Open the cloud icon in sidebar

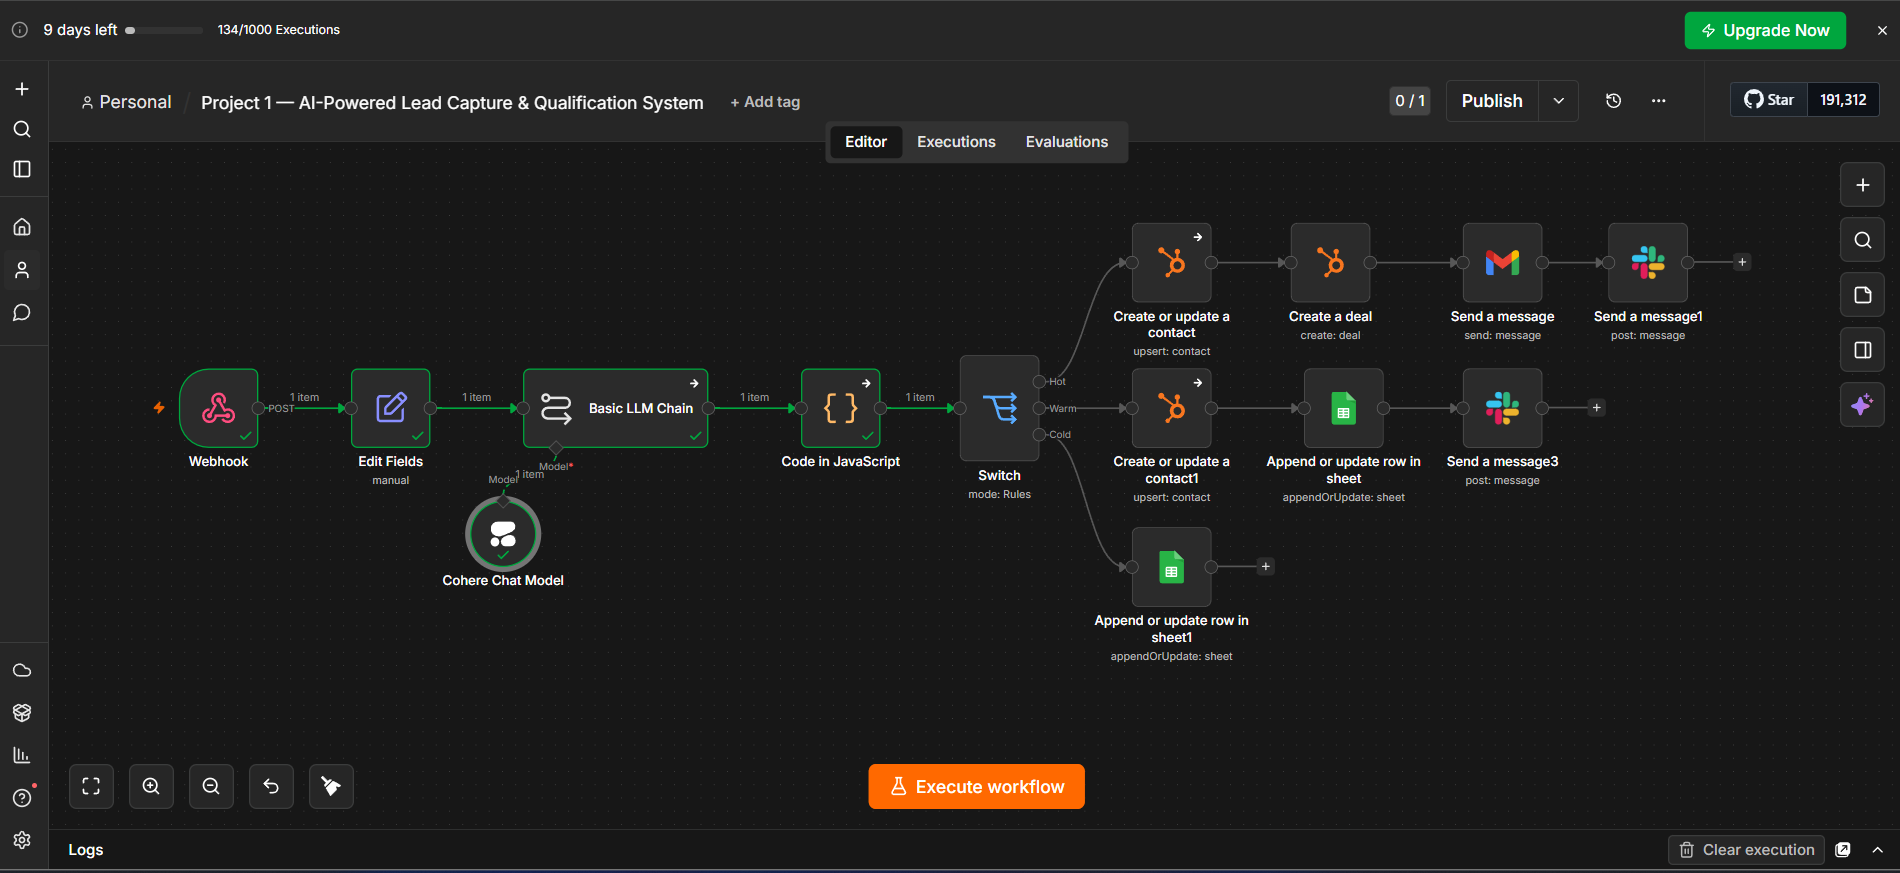(x=22, y=670)
